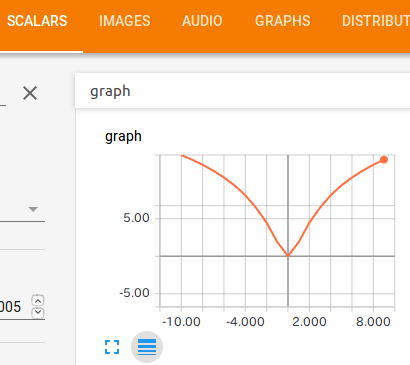This screenshot has height=365, width=410.
Task: Click the -5.00 y-axis label
Action: (134, 293)
